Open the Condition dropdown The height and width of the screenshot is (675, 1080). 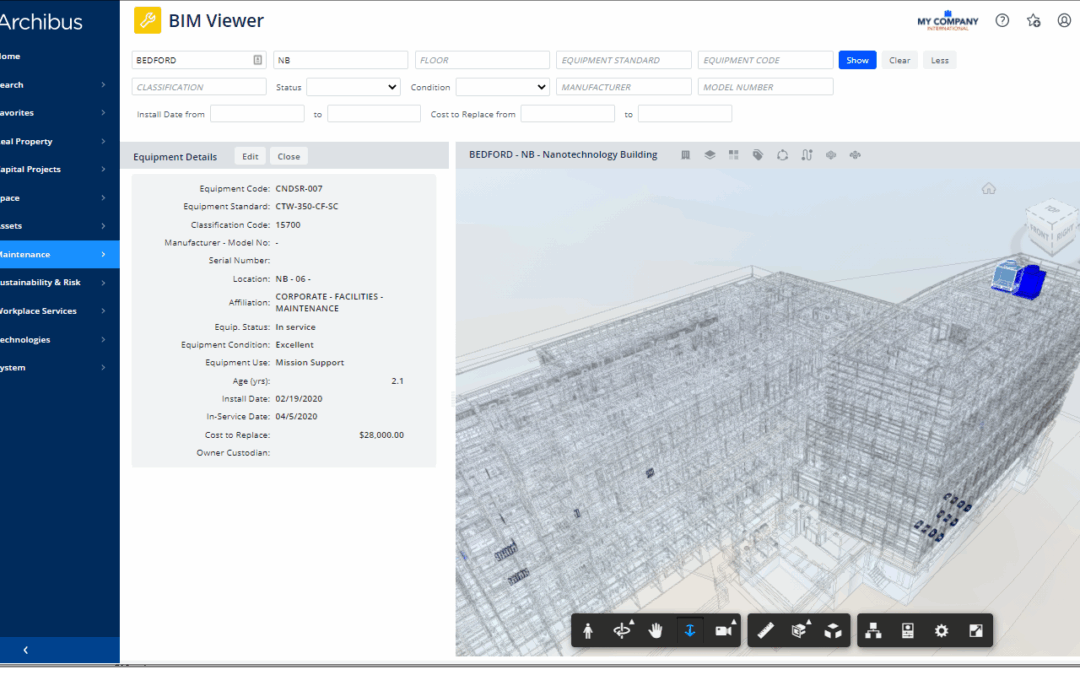(x=502, y=87)
